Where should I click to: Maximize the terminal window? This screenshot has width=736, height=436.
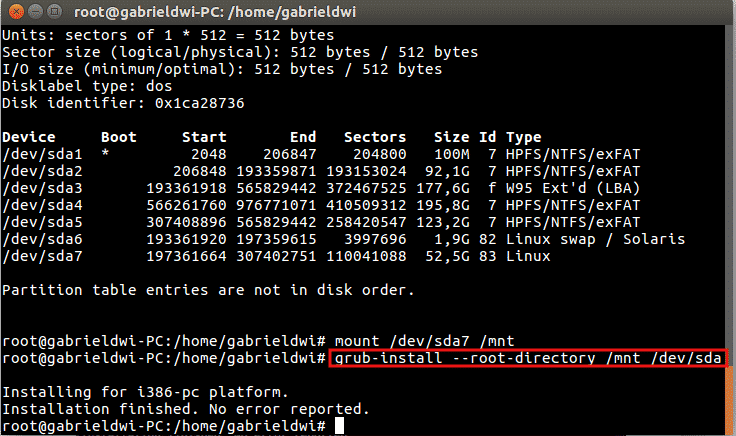tap(55, 11)
